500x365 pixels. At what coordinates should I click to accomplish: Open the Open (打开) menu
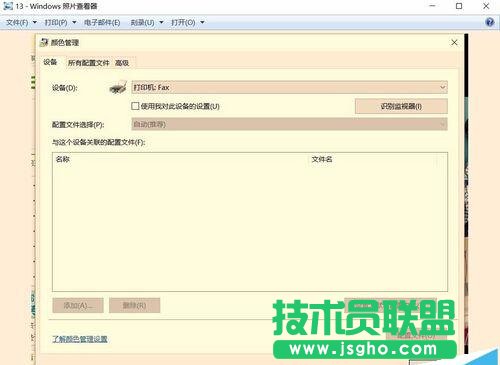coord(188,22)
